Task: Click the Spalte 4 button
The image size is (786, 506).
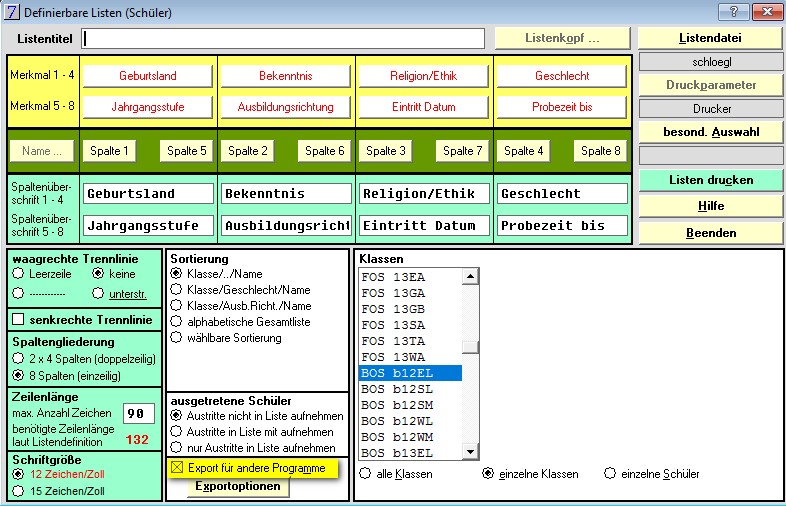Action: 523,151
